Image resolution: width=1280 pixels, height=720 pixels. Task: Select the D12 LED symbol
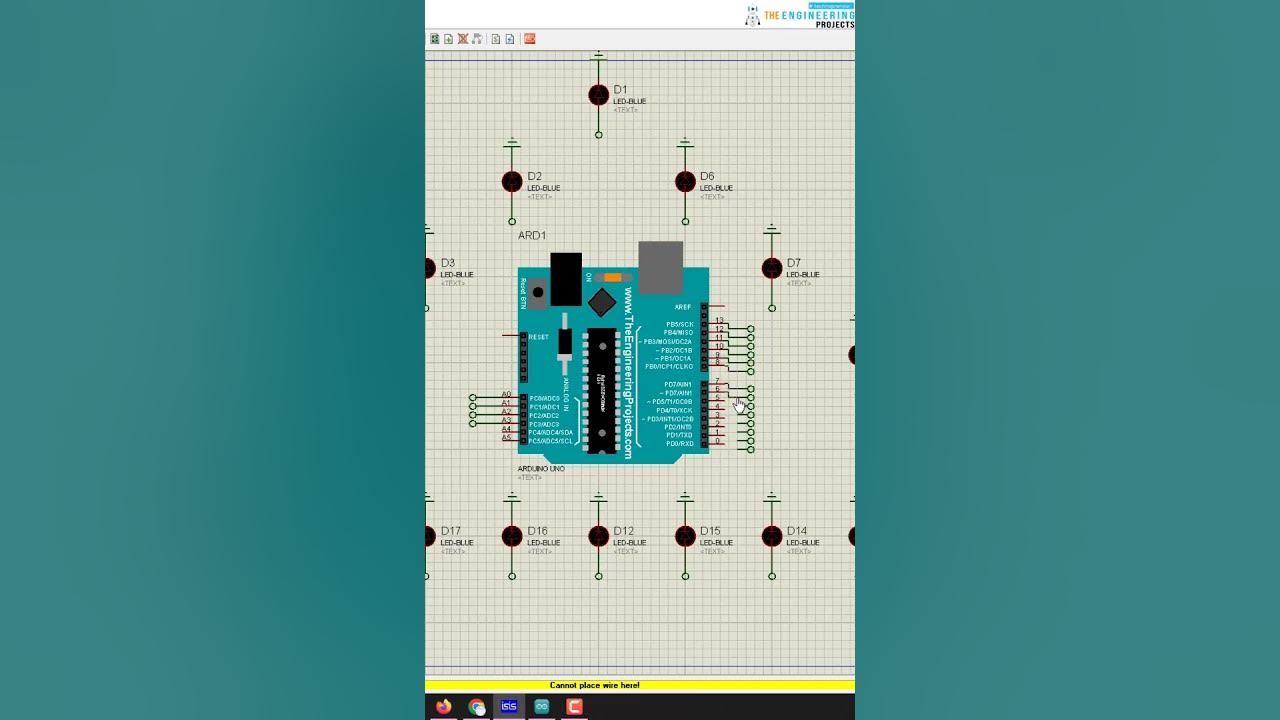click(x=598, y=537)
